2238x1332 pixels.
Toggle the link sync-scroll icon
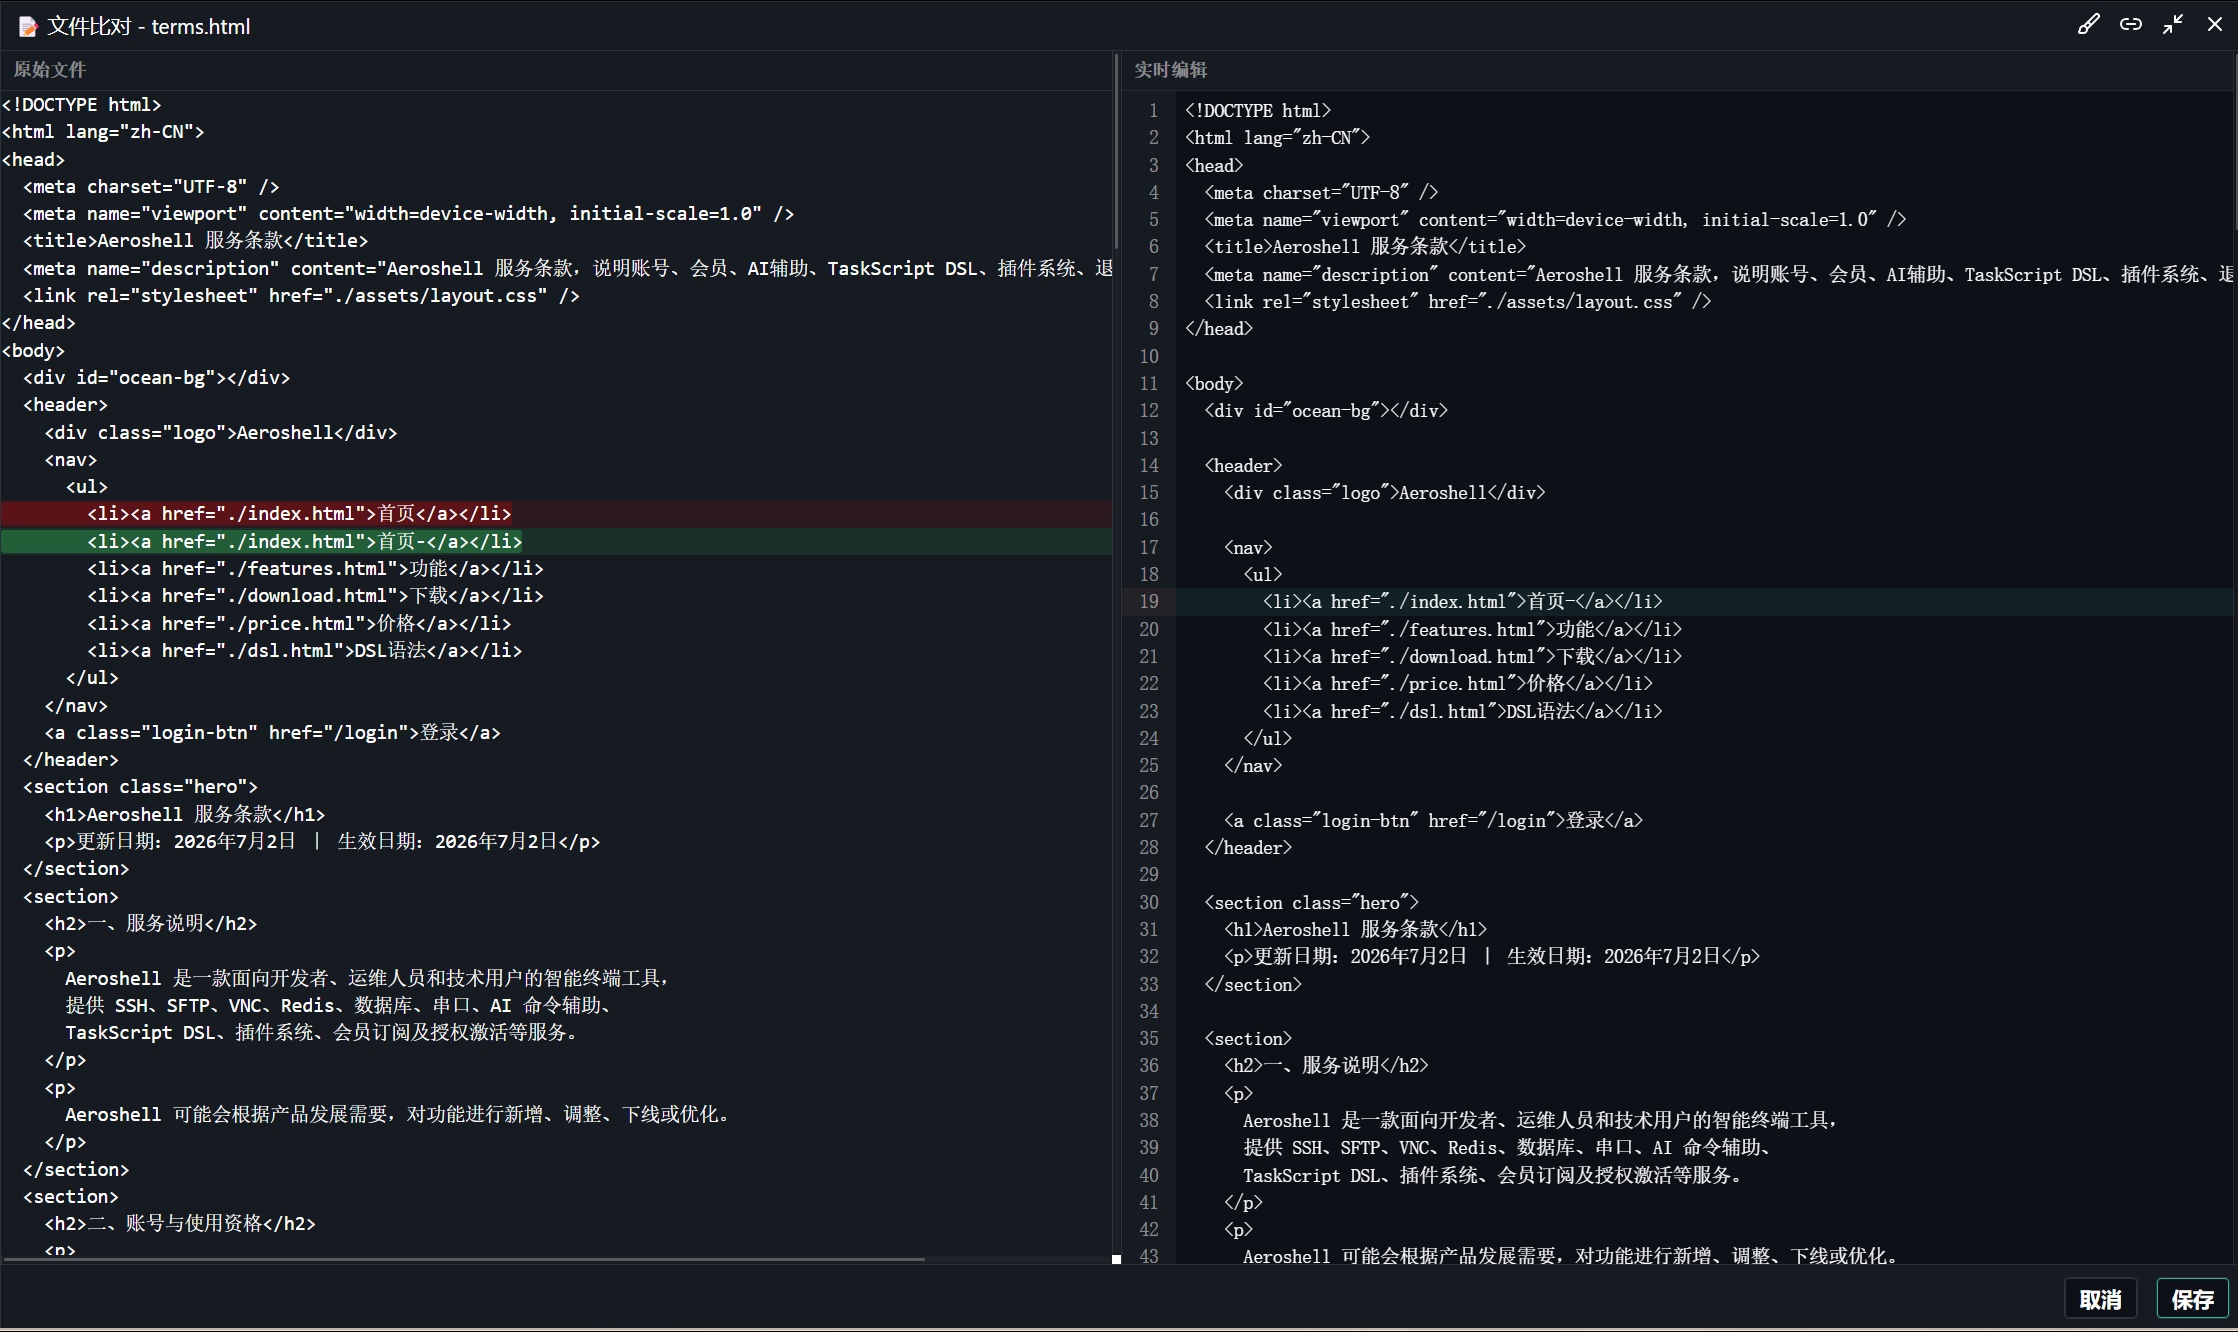click(x=2131, y=25)
